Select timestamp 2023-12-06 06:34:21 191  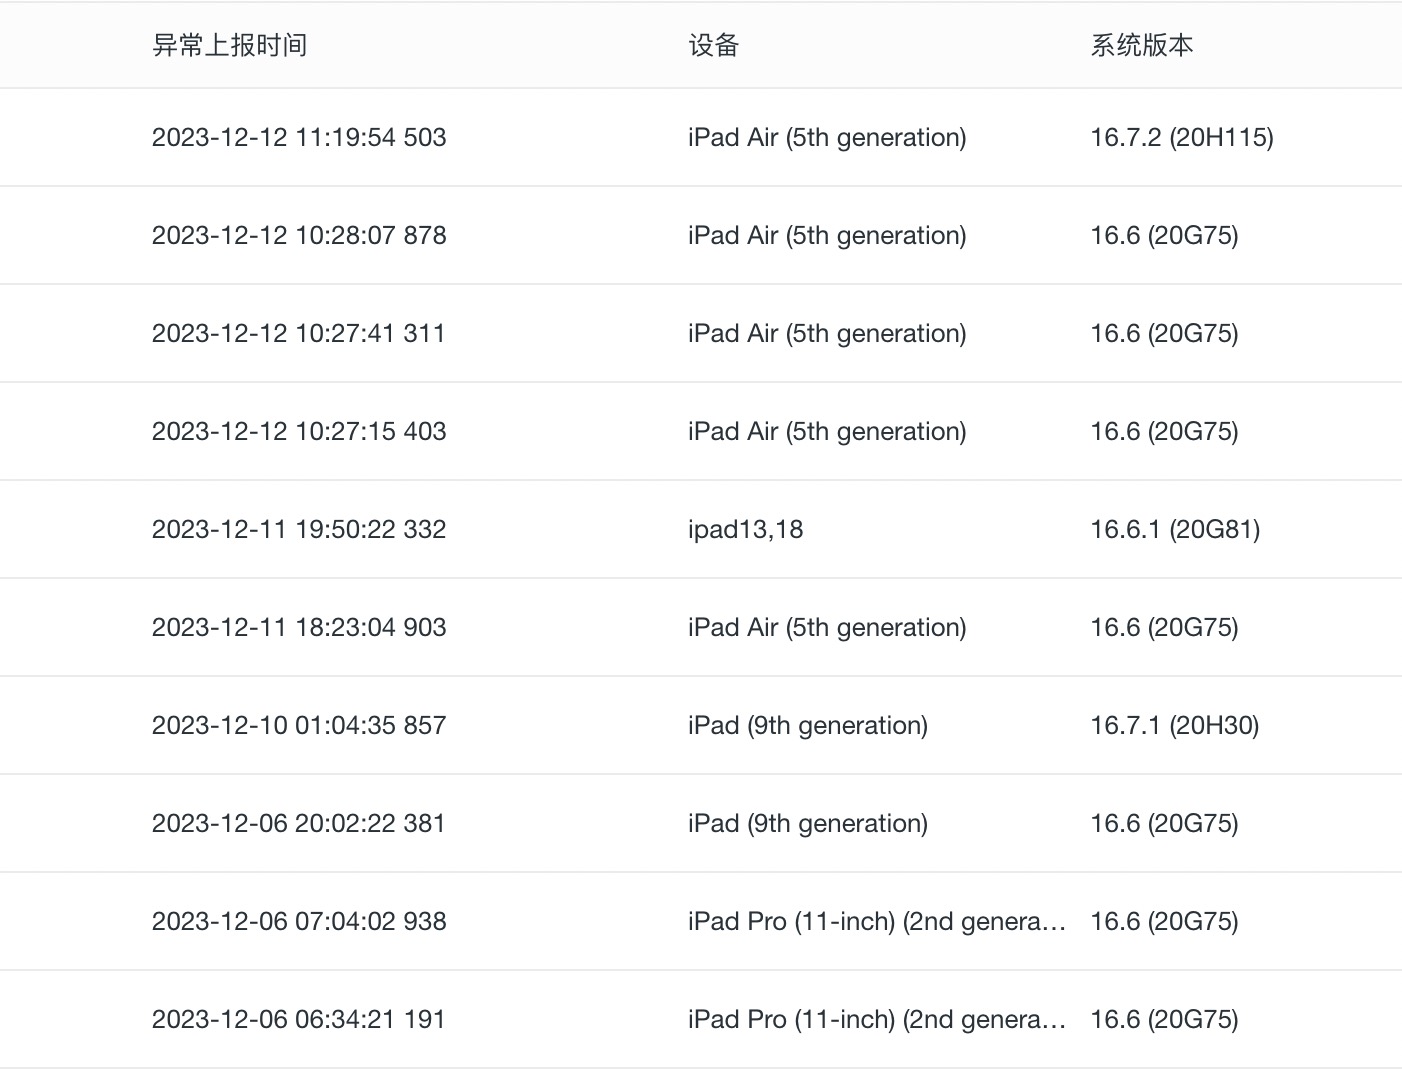(x=298, y=1019)
